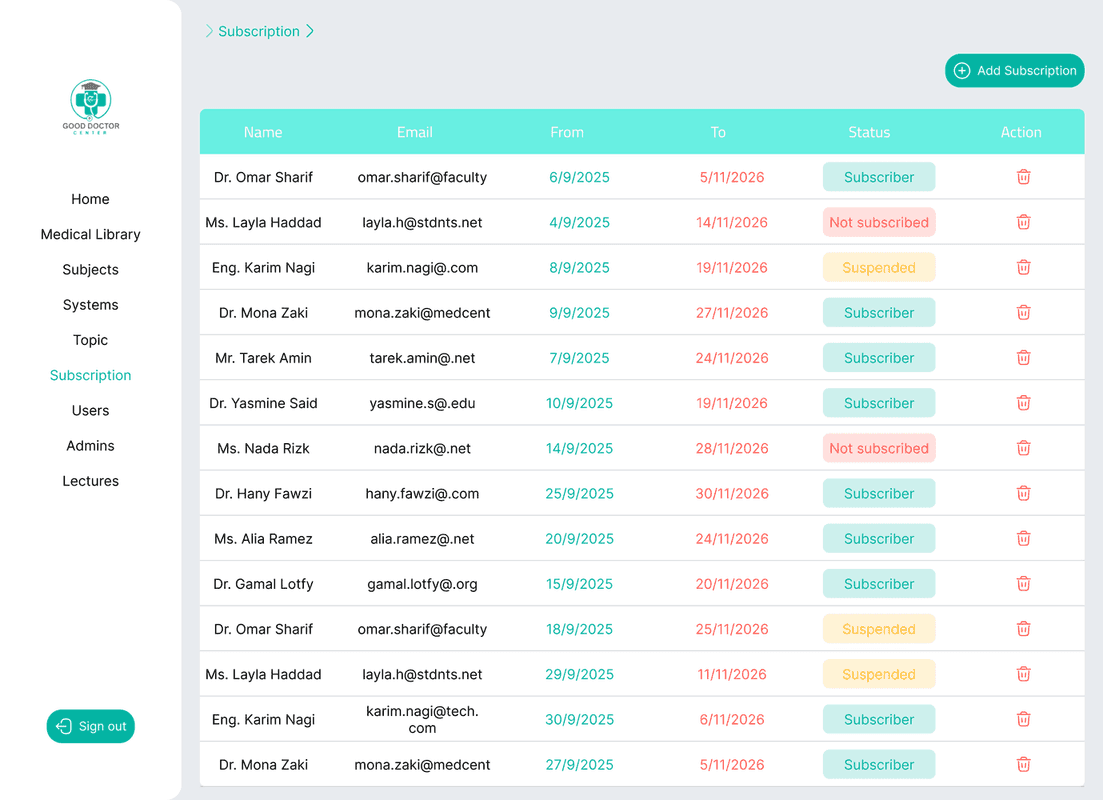Click the Status column header
Image resolution: width=1103 pixels, height=800 pixels.
[x=869, y=132]
